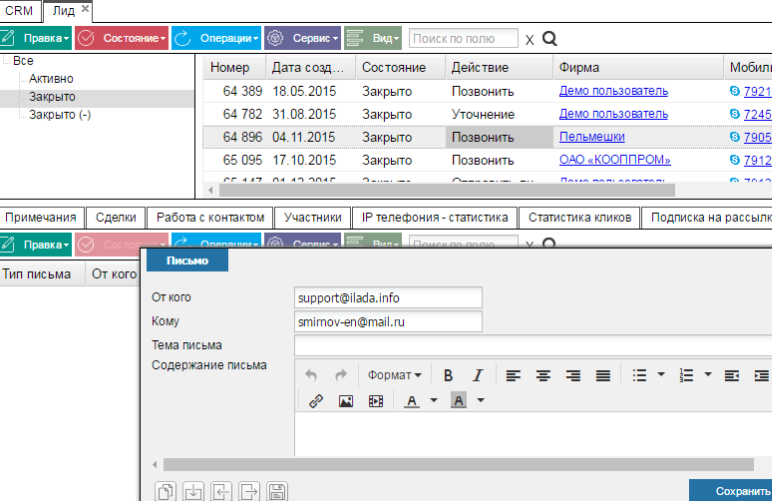This screenshot has height=501, width=772.
Task: Start search with the magnifier icon in the top toolbar
Action: [x=549, y=38]
